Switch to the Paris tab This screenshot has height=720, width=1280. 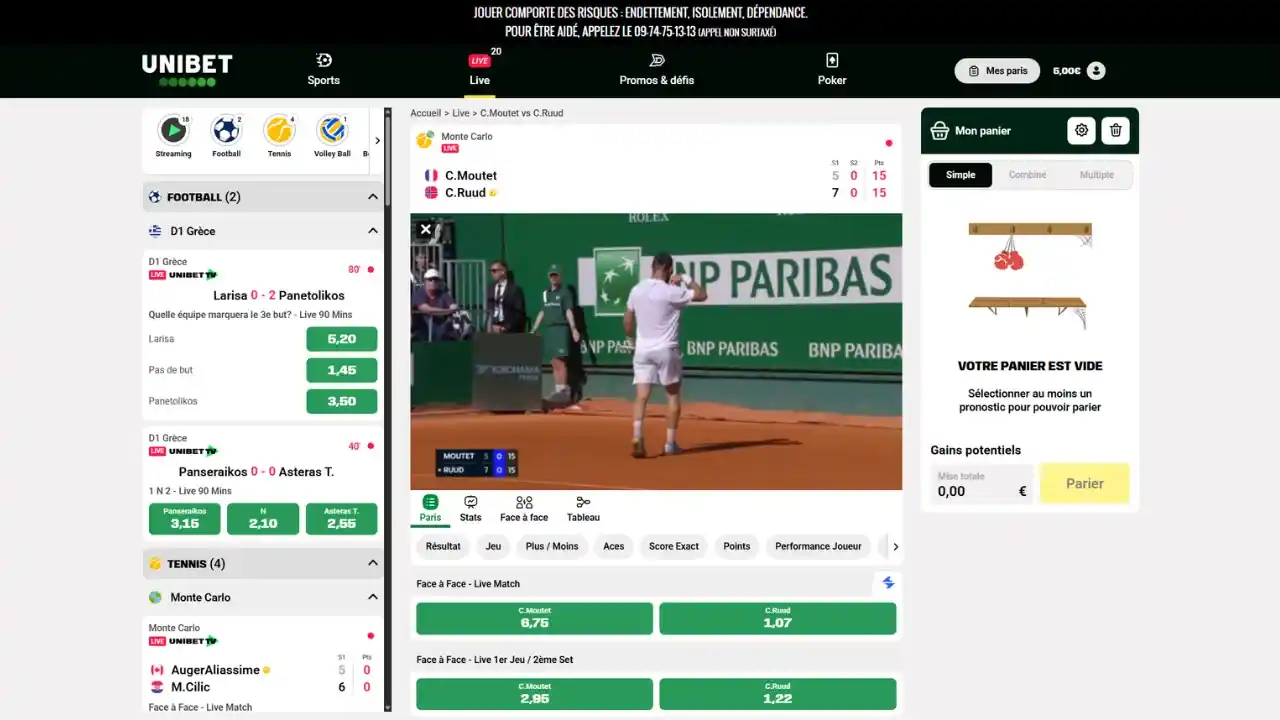430,508
